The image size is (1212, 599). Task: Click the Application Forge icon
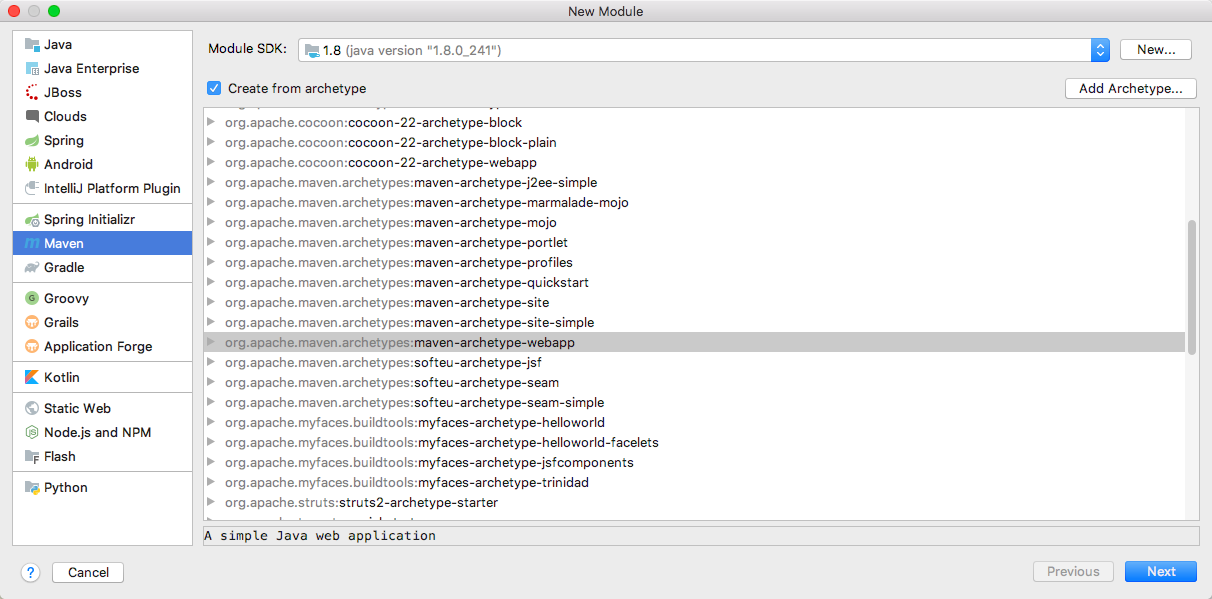pos(32,347)
